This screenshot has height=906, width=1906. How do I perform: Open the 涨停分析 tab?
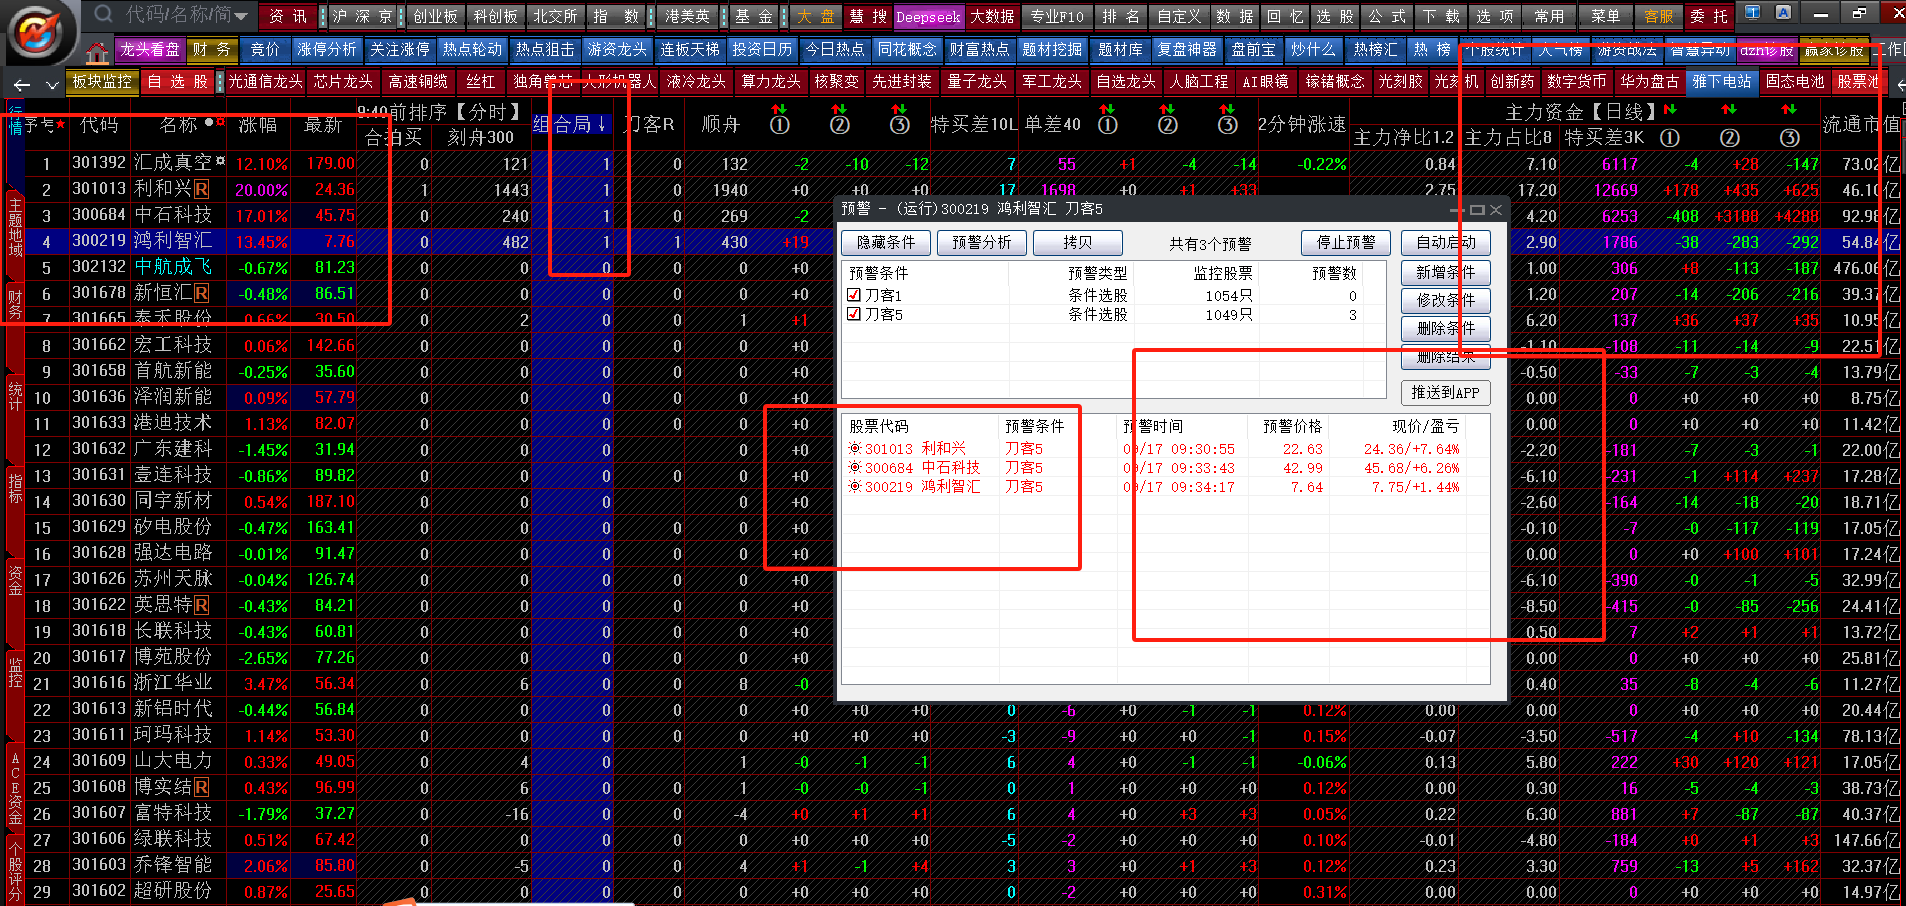326,49
